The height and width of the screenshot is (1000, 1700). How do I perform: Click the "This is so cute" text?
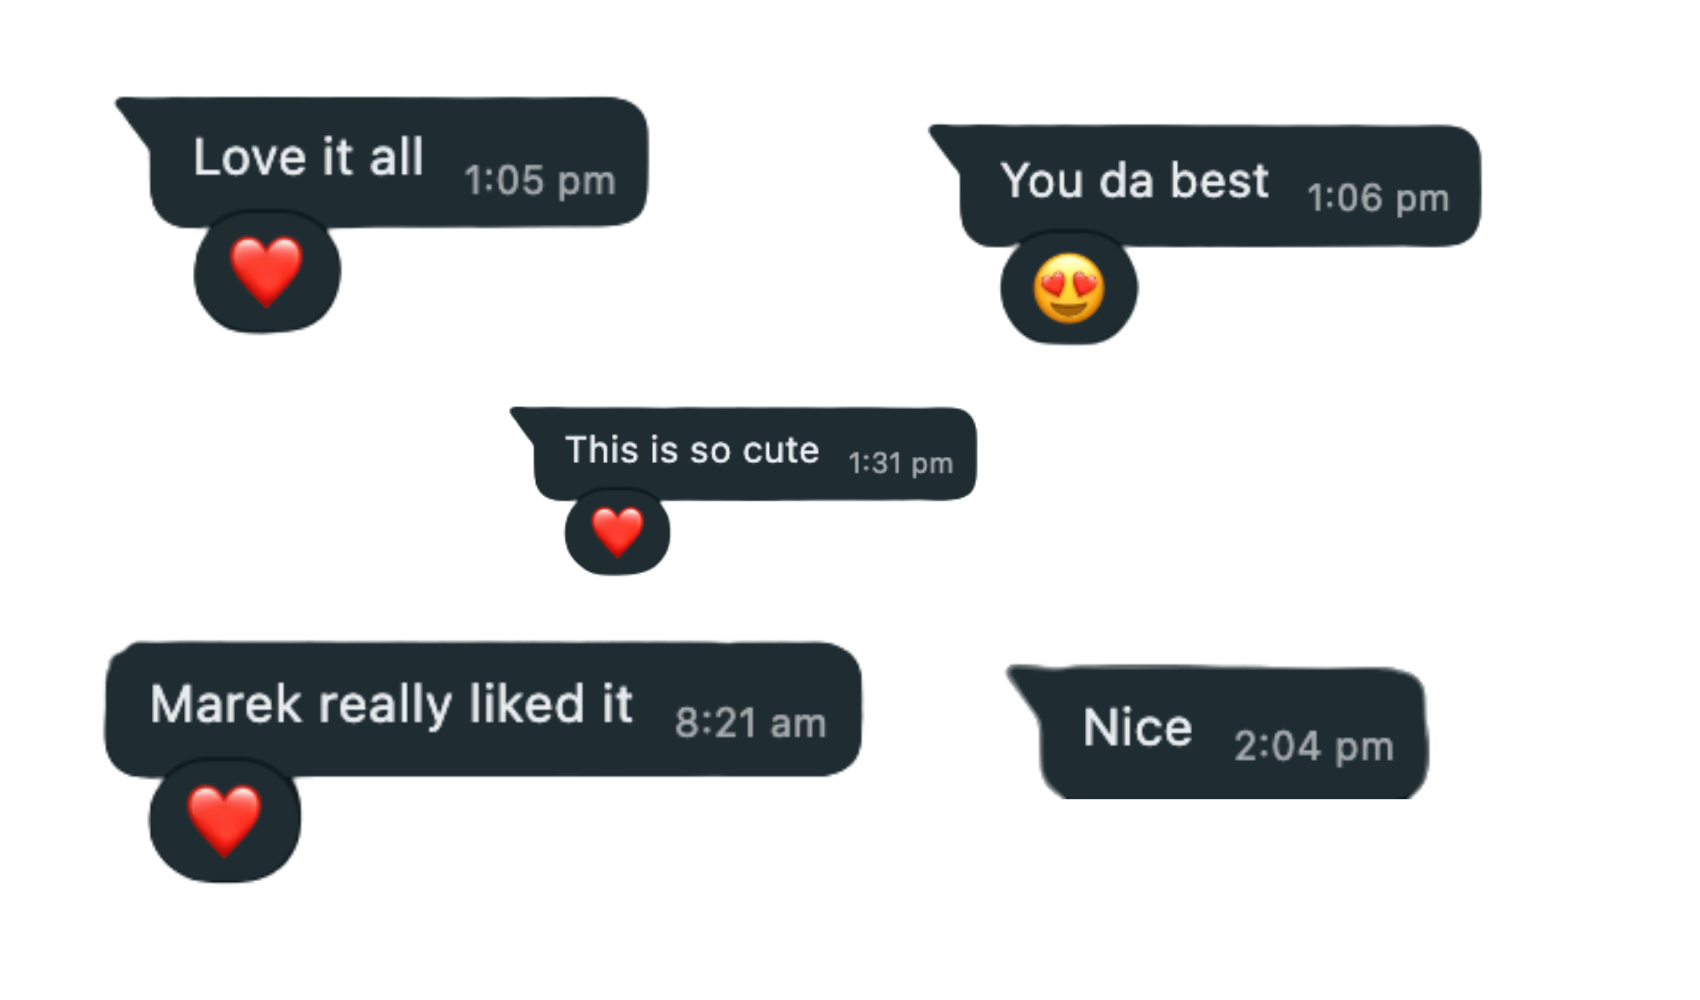point(692,450)
